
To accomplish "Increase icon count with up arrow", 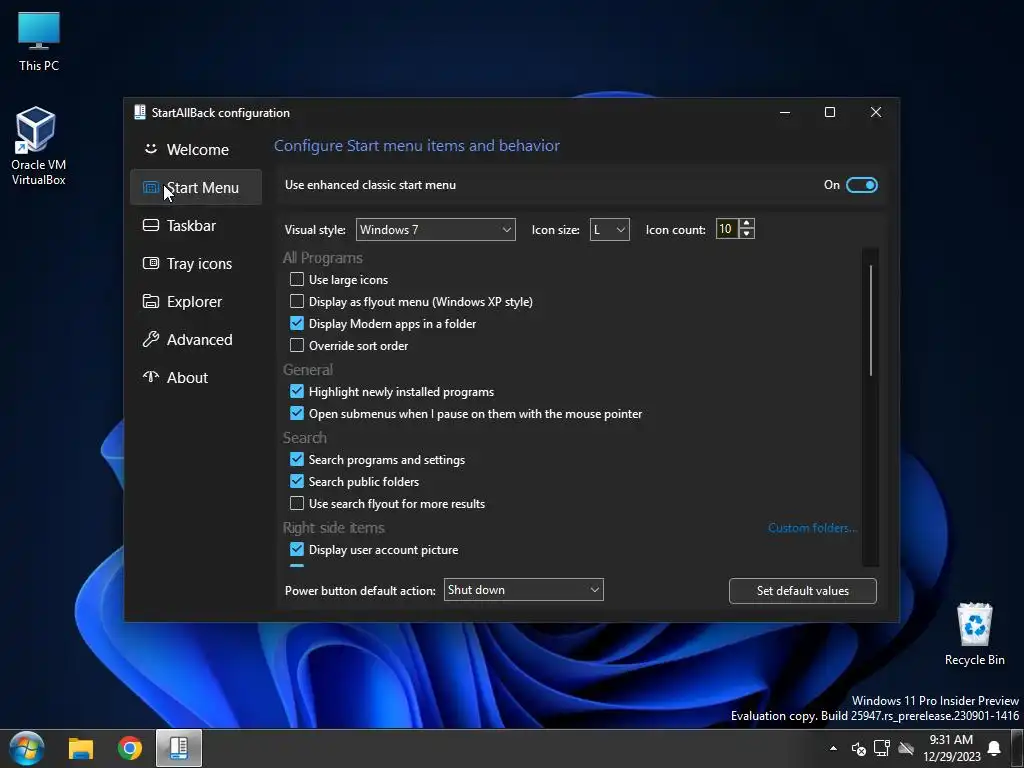I will coord(746,223).
